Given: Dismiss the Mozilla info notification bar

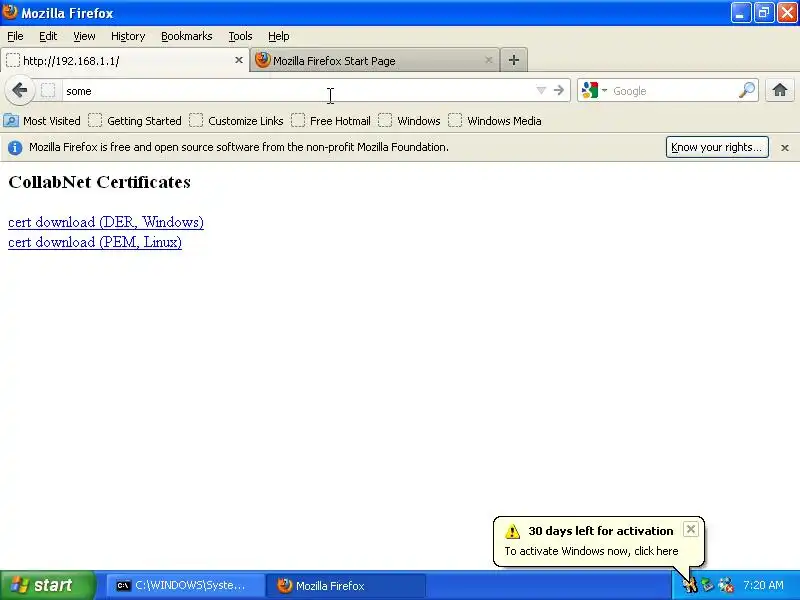Looking at the screenshot, I should tap(785, 147).
